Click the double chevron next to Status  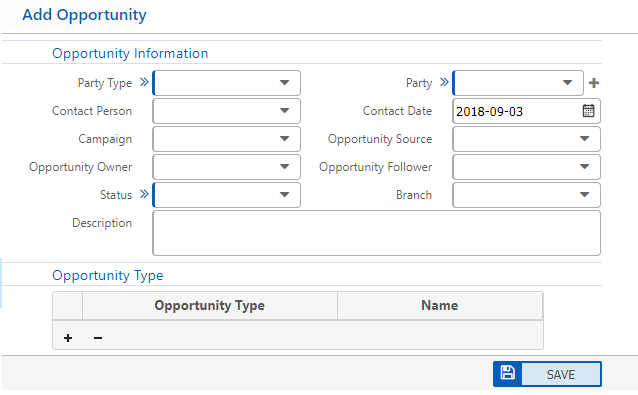(x=144, y=194)
